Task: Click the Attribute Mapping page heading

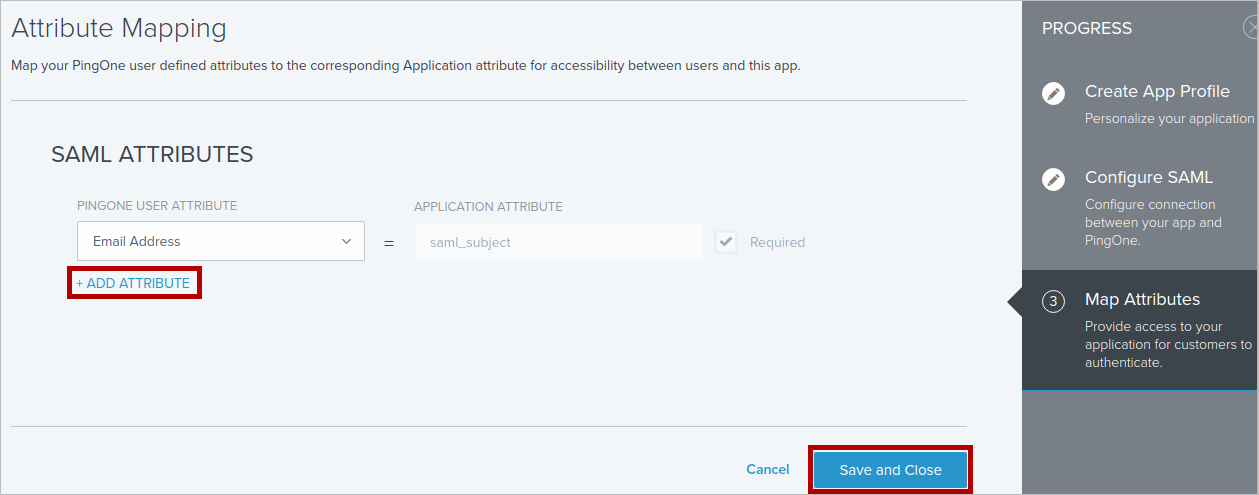Action: (119, 28)
